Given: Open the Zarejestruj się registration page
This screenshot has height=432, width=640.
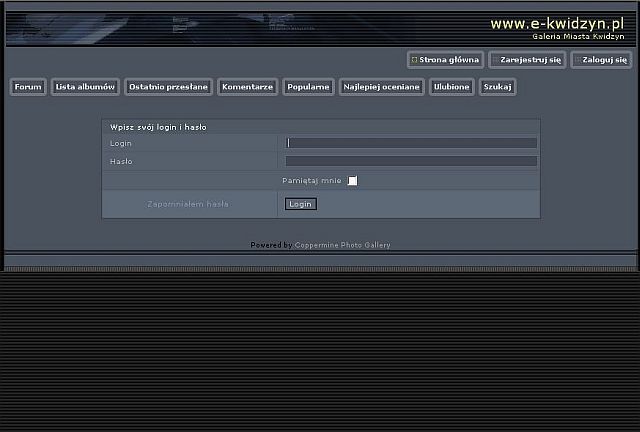Looking at the screenshot, I should pyautogui.click(x=530, y=60).
